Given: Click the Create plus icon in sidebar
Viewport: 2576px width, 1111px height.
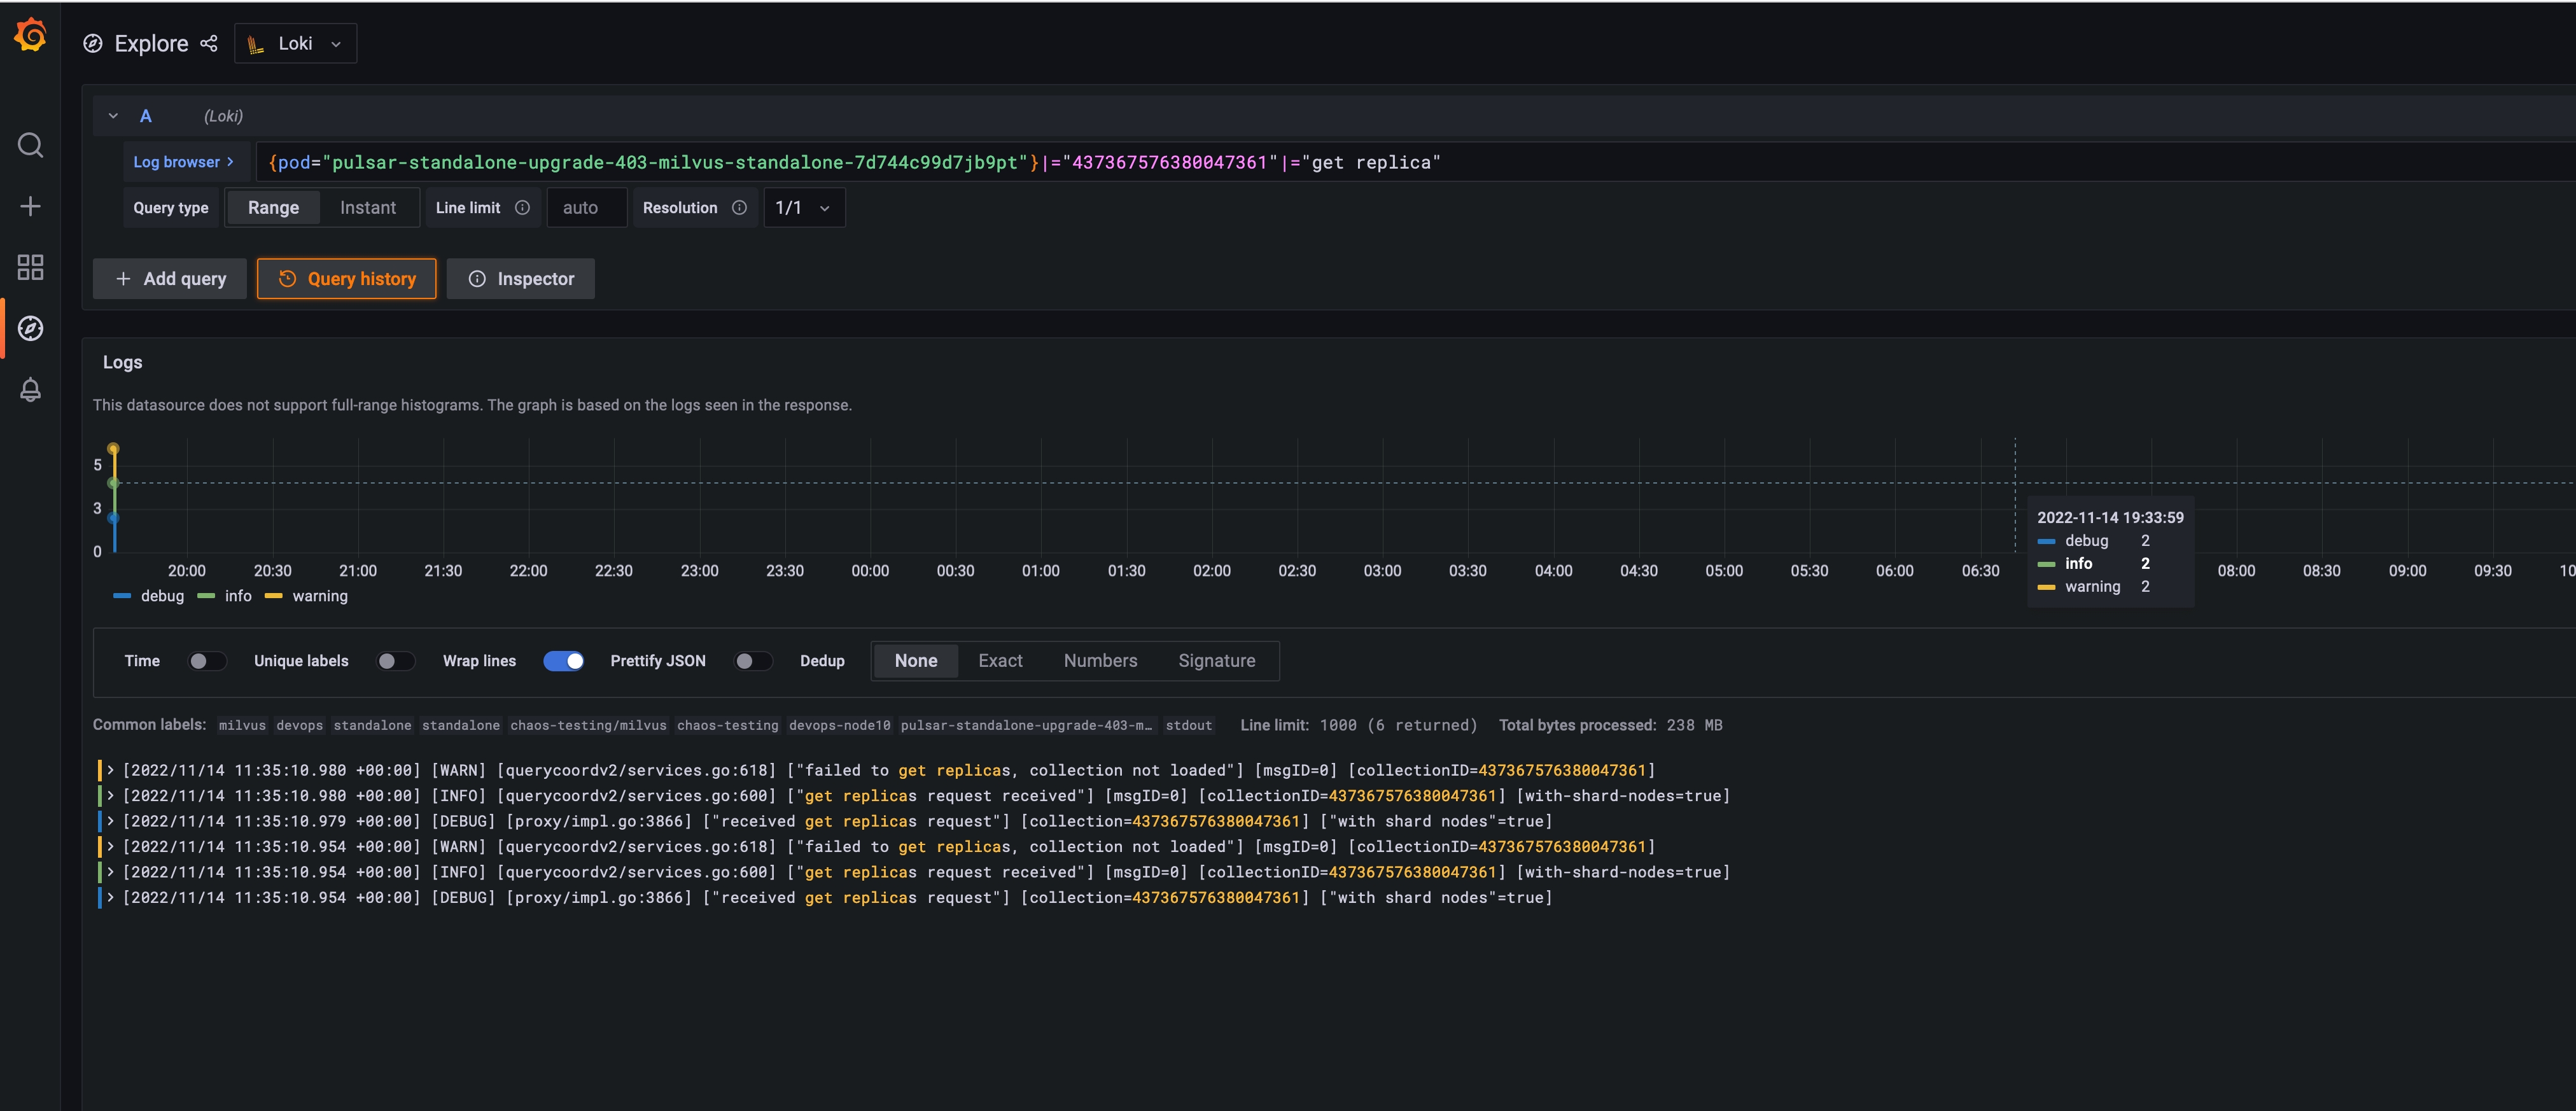Looking at the screenshot, I should (30, 206).
